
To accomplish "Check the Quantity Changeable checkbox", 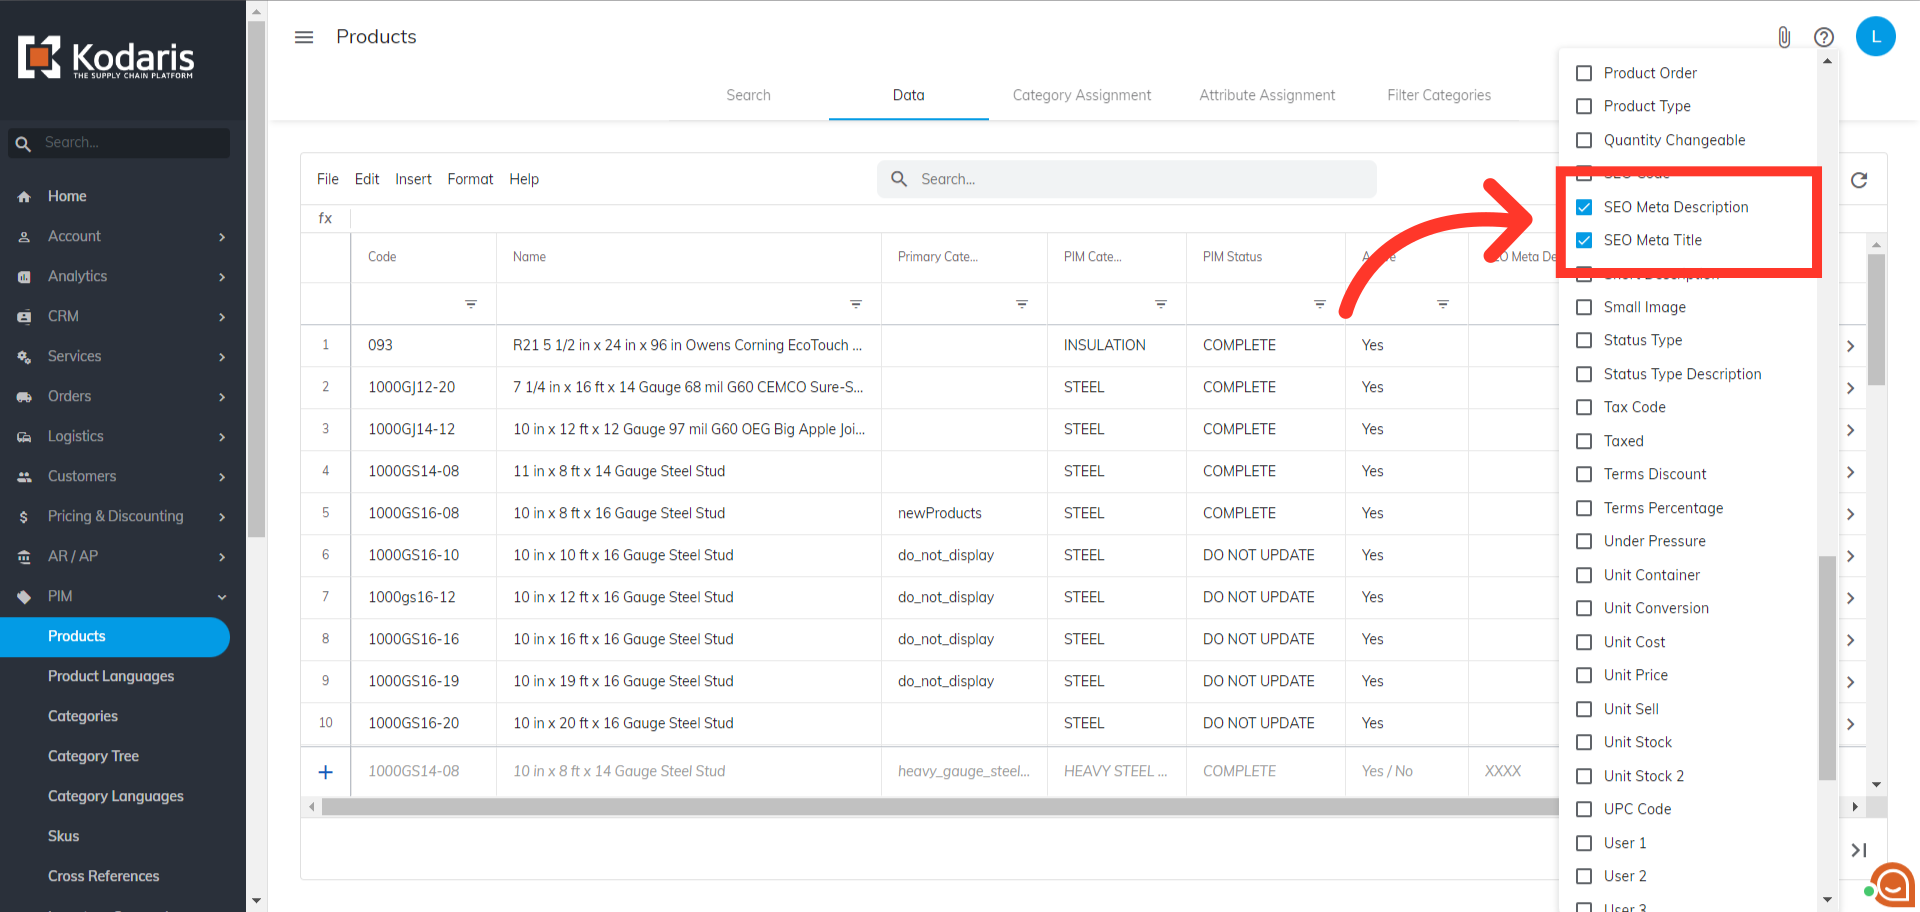I will (x=1584, y=140).
